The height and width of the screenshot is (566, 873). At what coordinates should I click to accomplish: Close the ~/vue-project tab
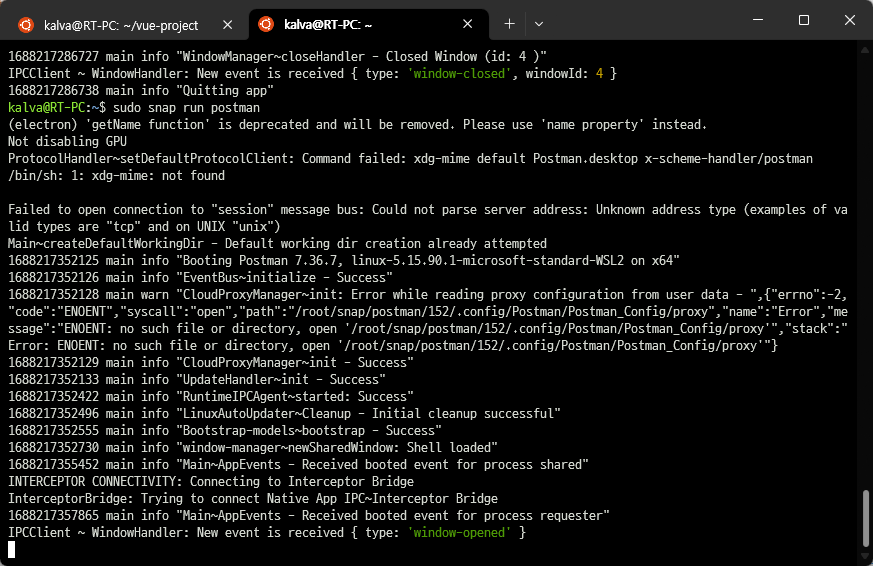[x=227, y=25]
